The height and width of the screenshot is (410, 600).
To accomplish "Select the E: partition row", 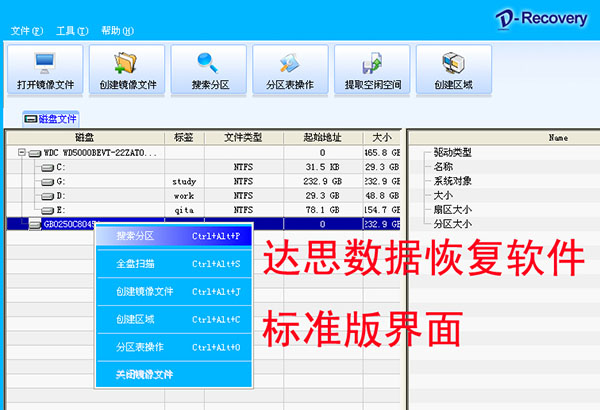I will (x=203, y=210).
